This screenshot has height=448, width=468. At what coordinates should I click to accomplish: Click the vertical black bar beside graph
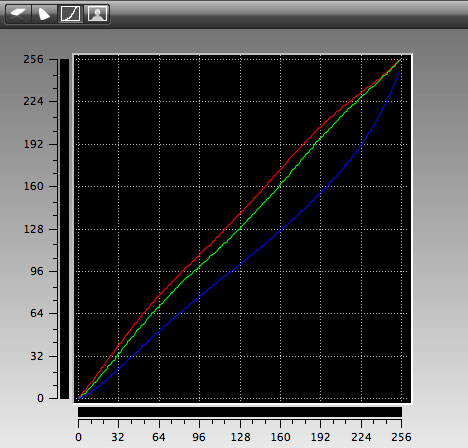pyautogui.click(x=64, y=229)
